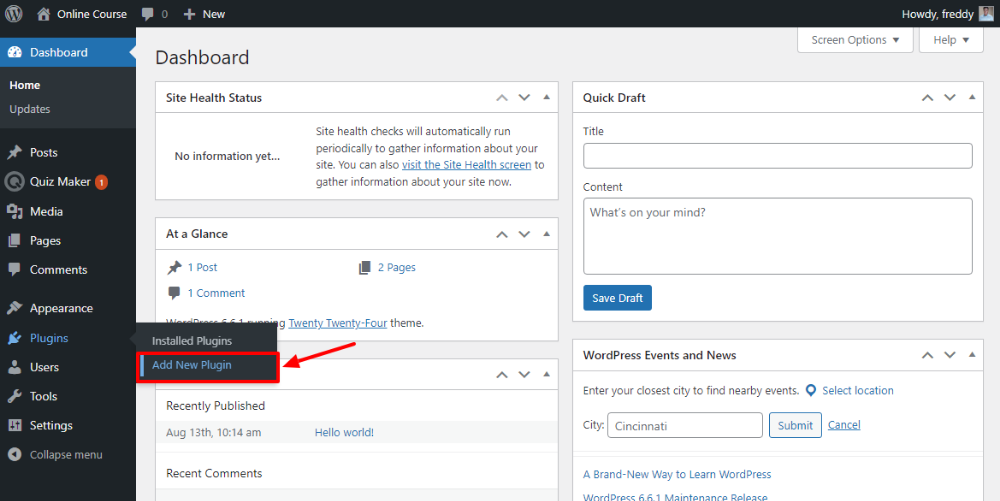Collapse the Site Health Status panel

point(547,98)
